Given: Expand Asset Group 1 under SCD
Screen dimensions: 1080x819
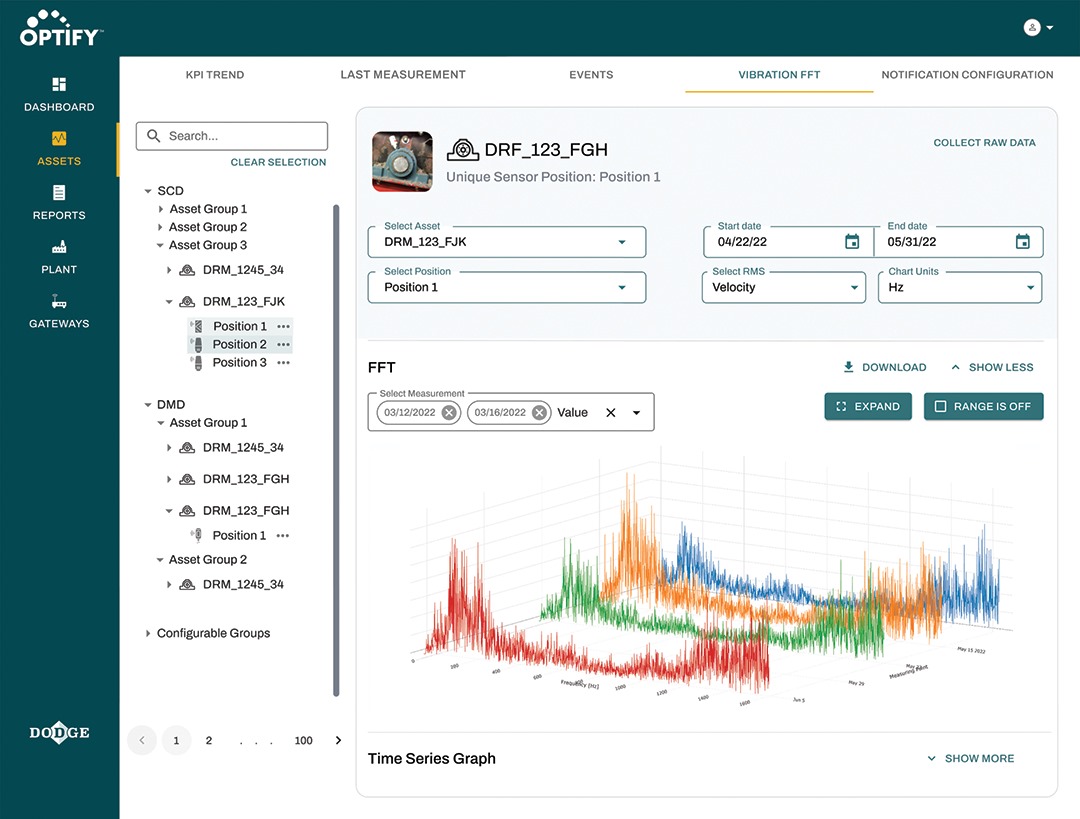Looking at the screenshot, I should tap(161, 209).
